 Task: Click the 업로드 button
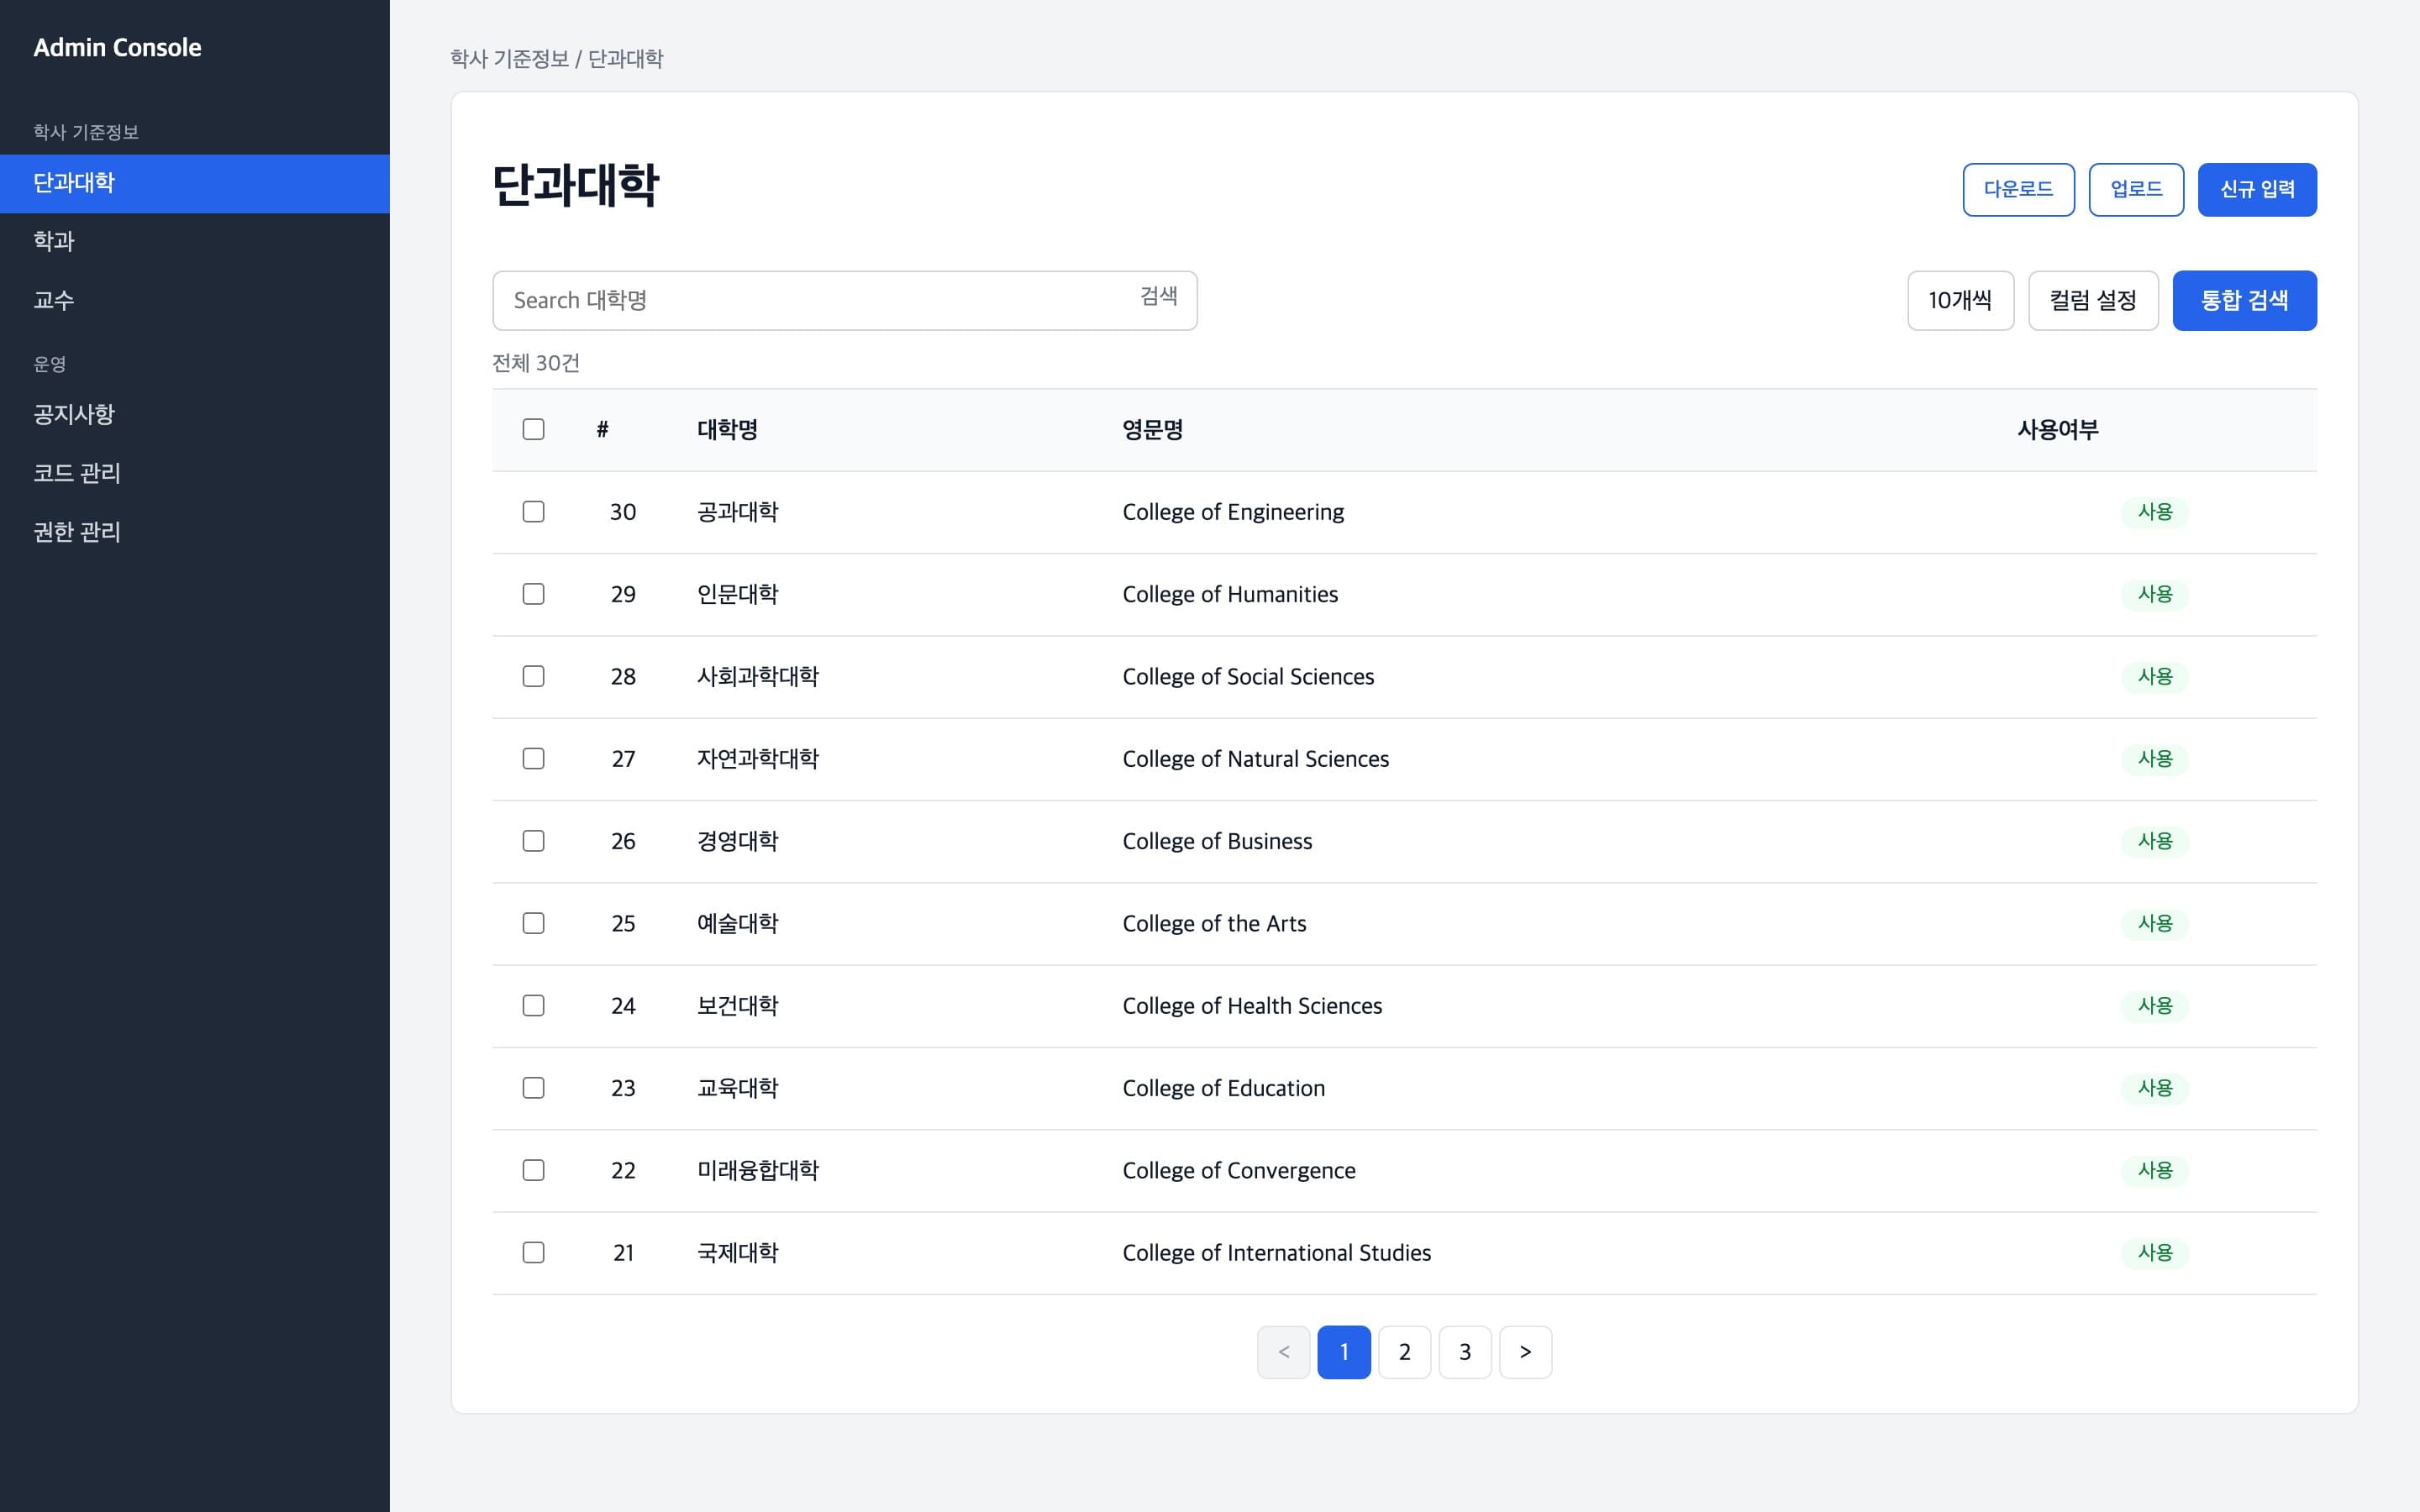2136,189
